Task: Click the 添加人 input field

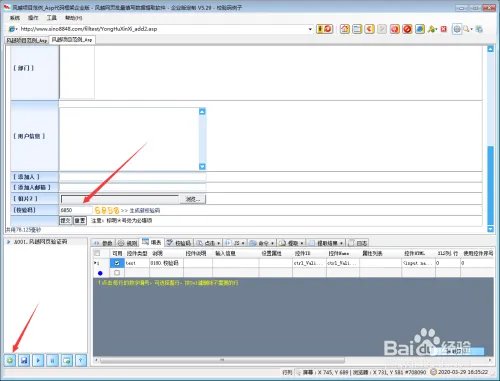Action: coord(133,177)
